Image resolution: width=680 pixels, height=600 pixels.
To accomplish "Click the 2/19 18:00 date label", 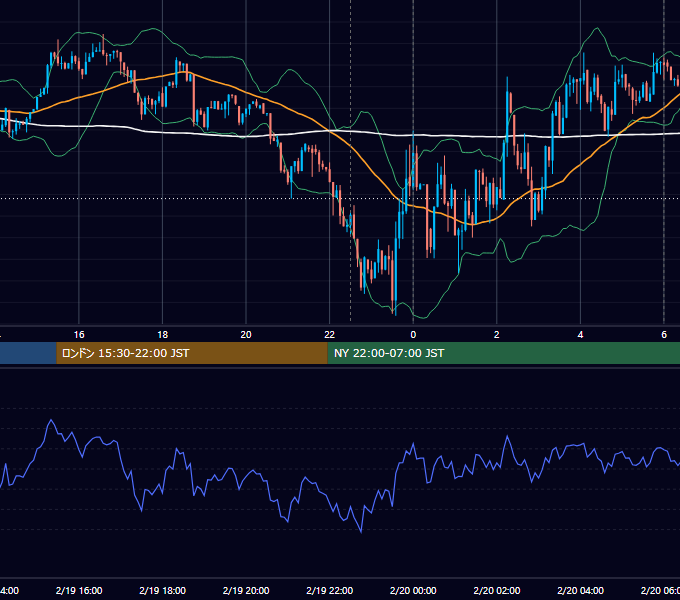I will tap(163, 590).
